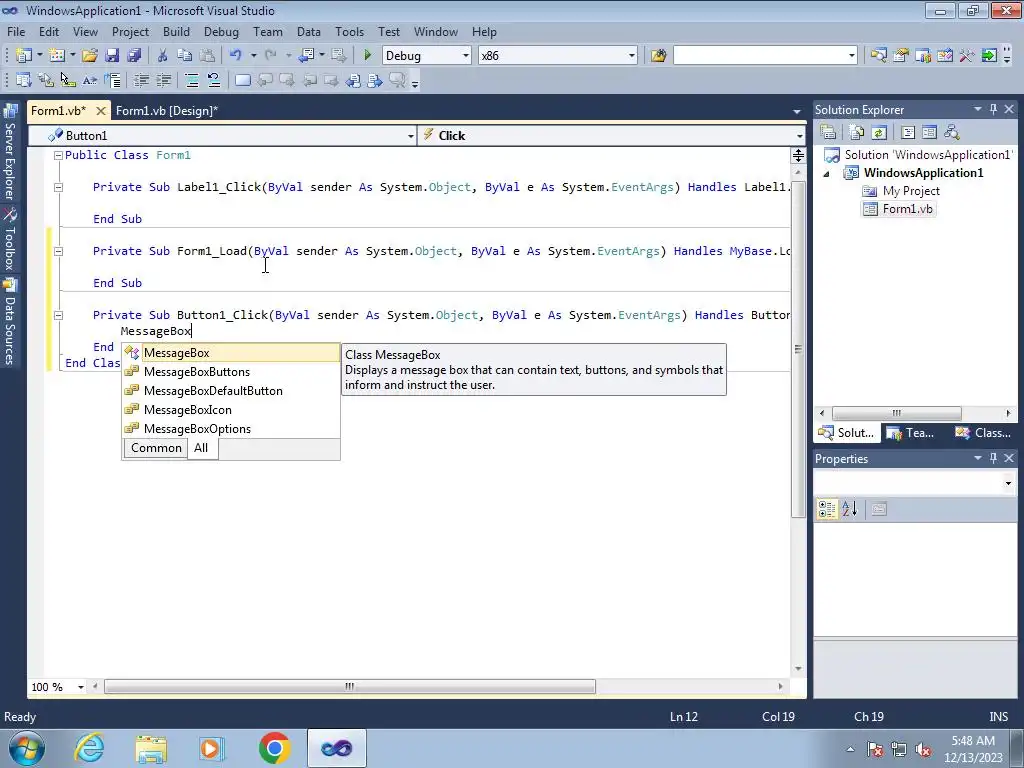Toggle auto-hide pin on Solution Explorer
1024x768 pixels.
point(993,109)
